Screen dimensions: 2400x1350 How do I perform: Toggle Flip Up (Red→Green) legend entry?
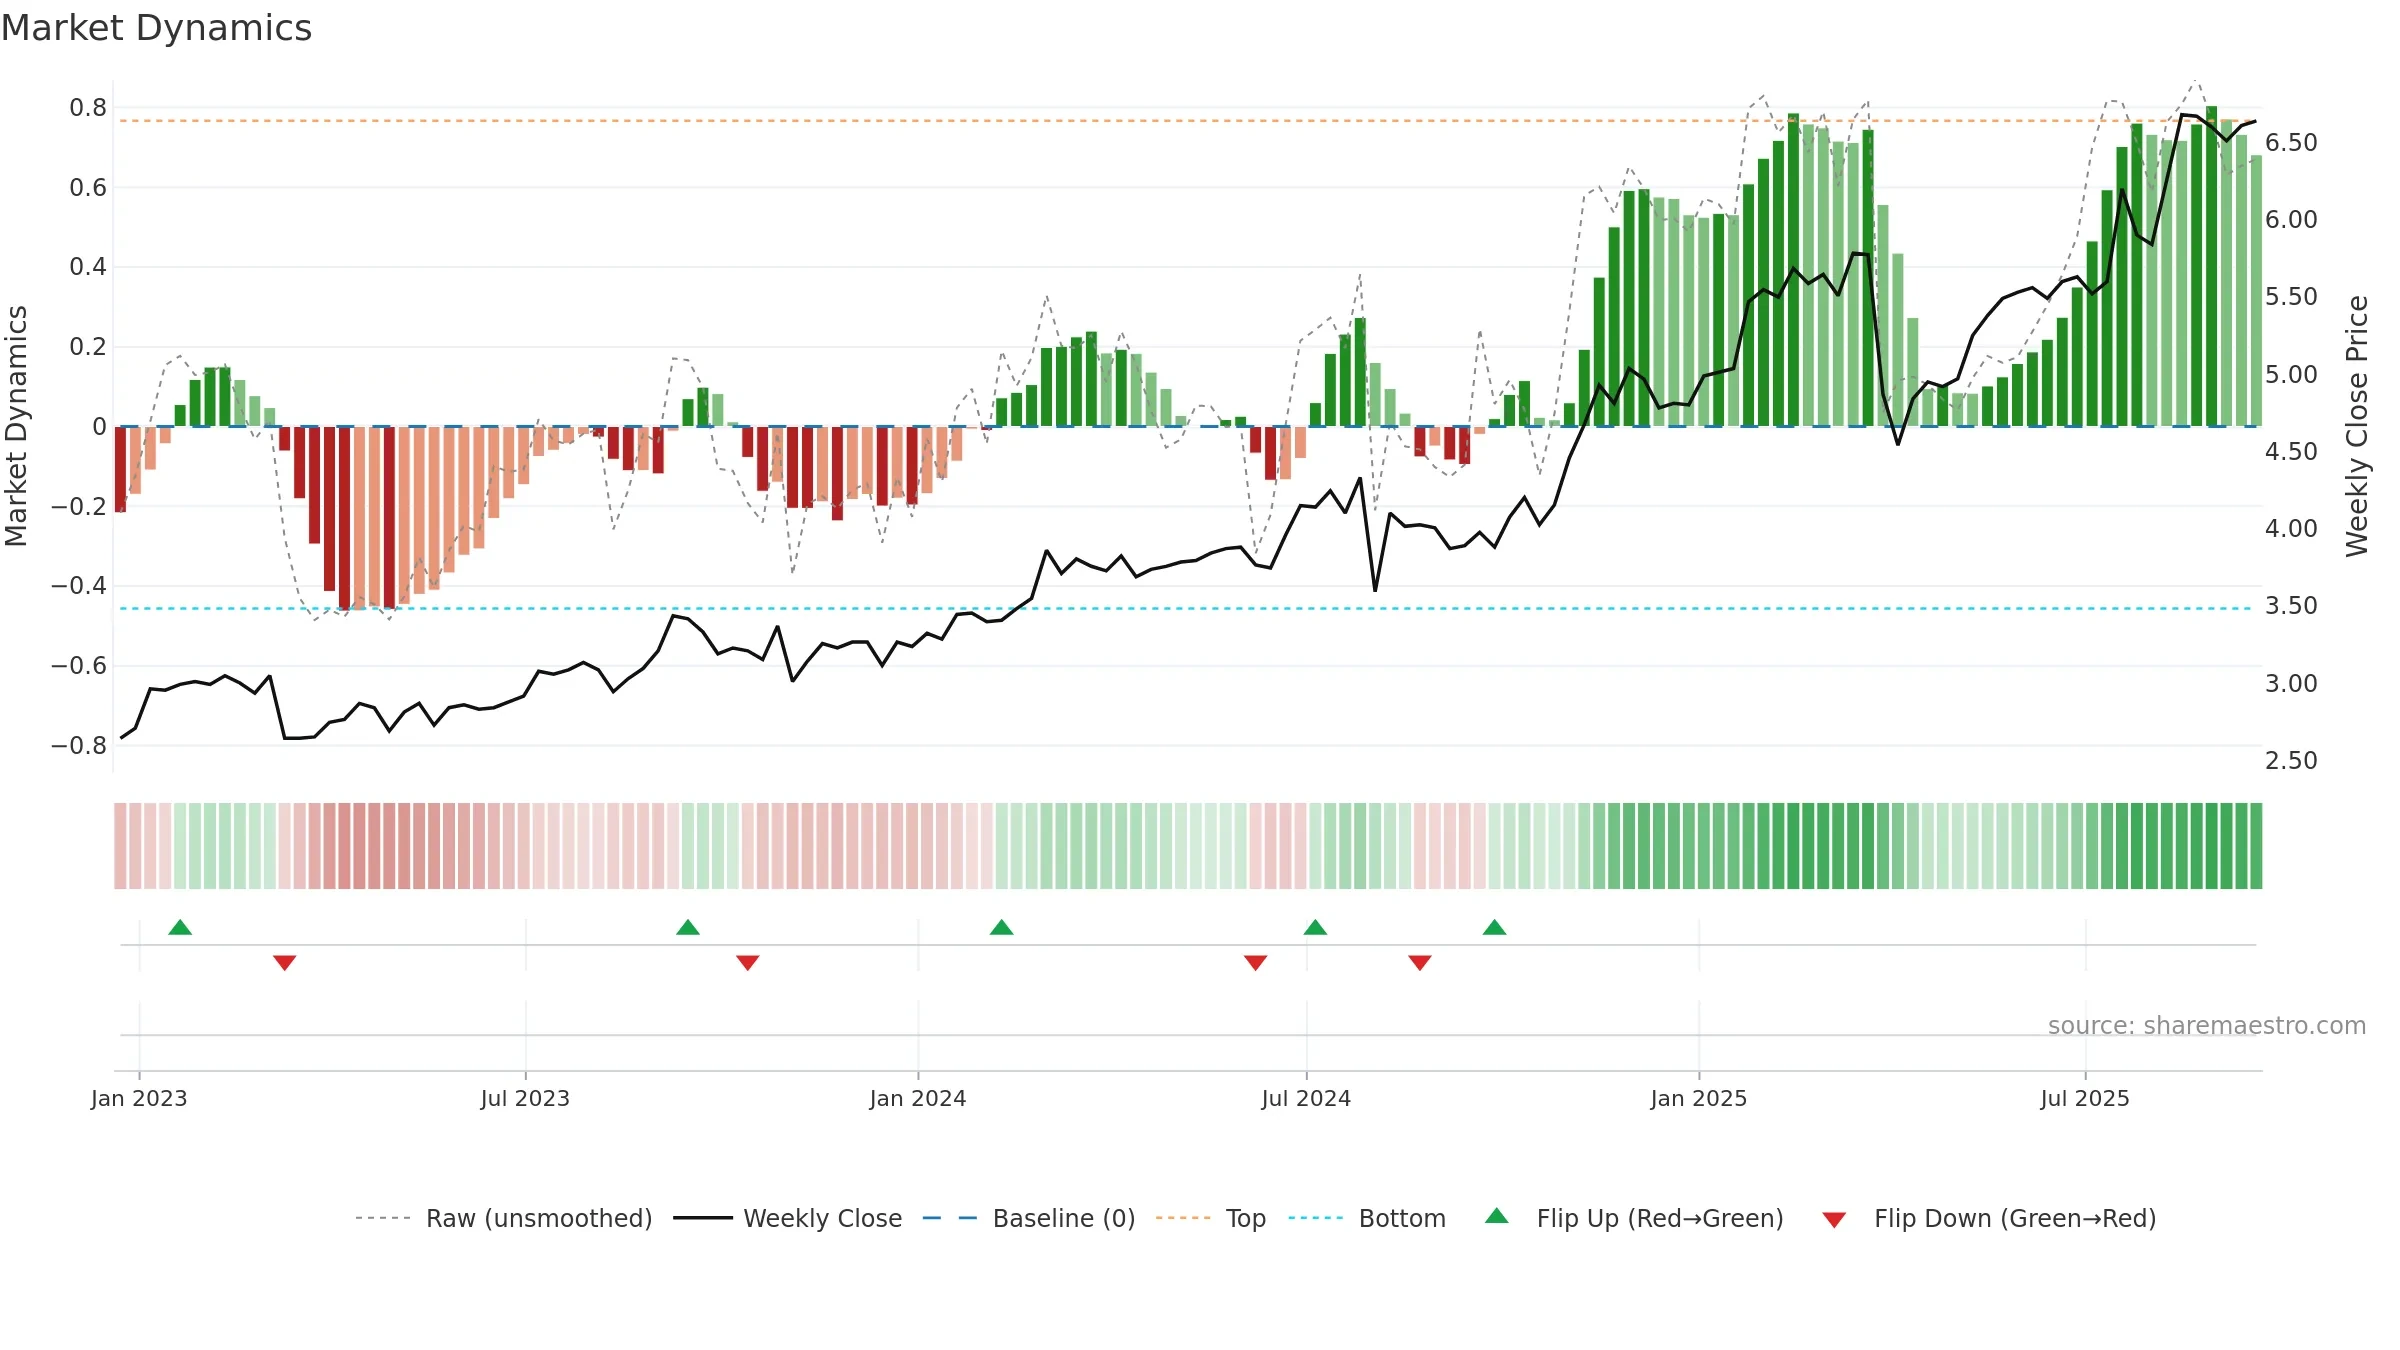click(1635, 1218)
